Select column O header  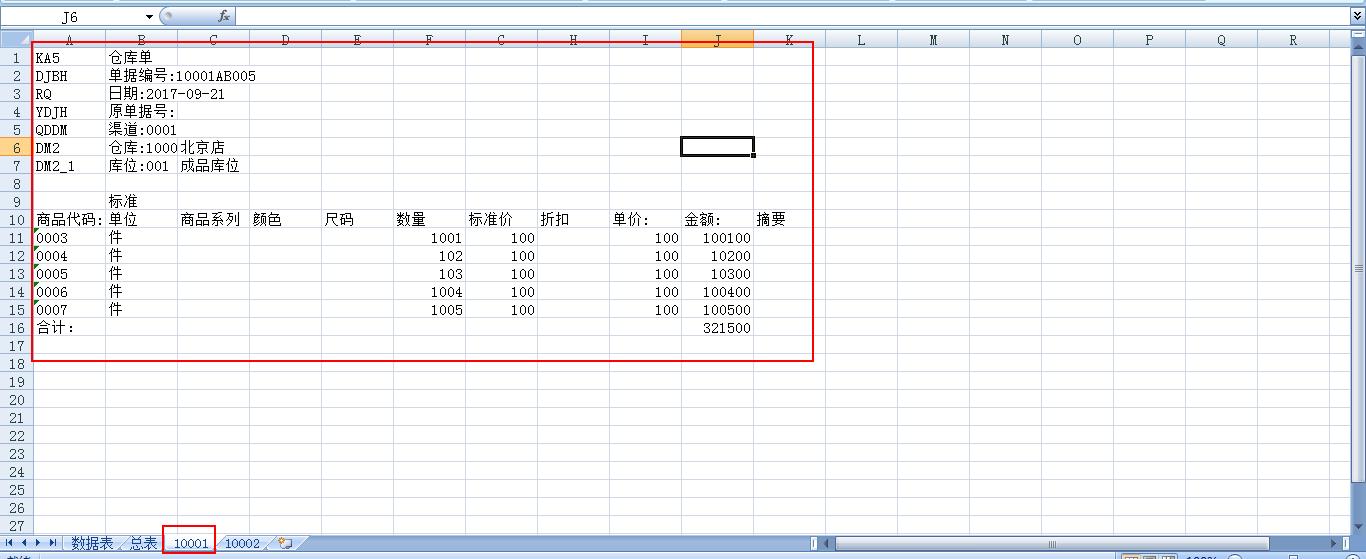(1077, 39)
